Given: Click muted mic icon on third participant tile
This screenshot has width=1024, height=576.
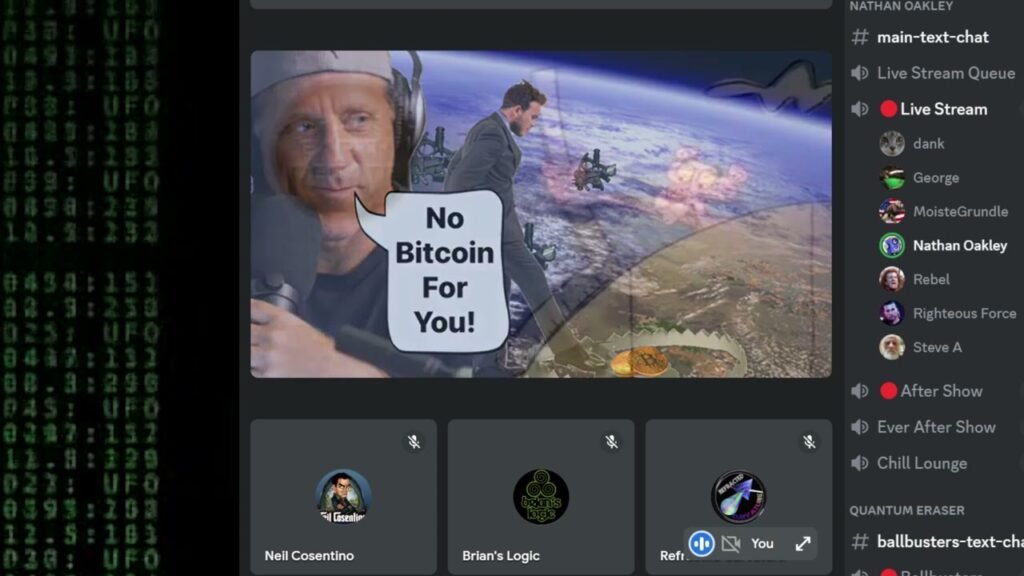Looking at the screenshot, I should click(x=809, y=442).
